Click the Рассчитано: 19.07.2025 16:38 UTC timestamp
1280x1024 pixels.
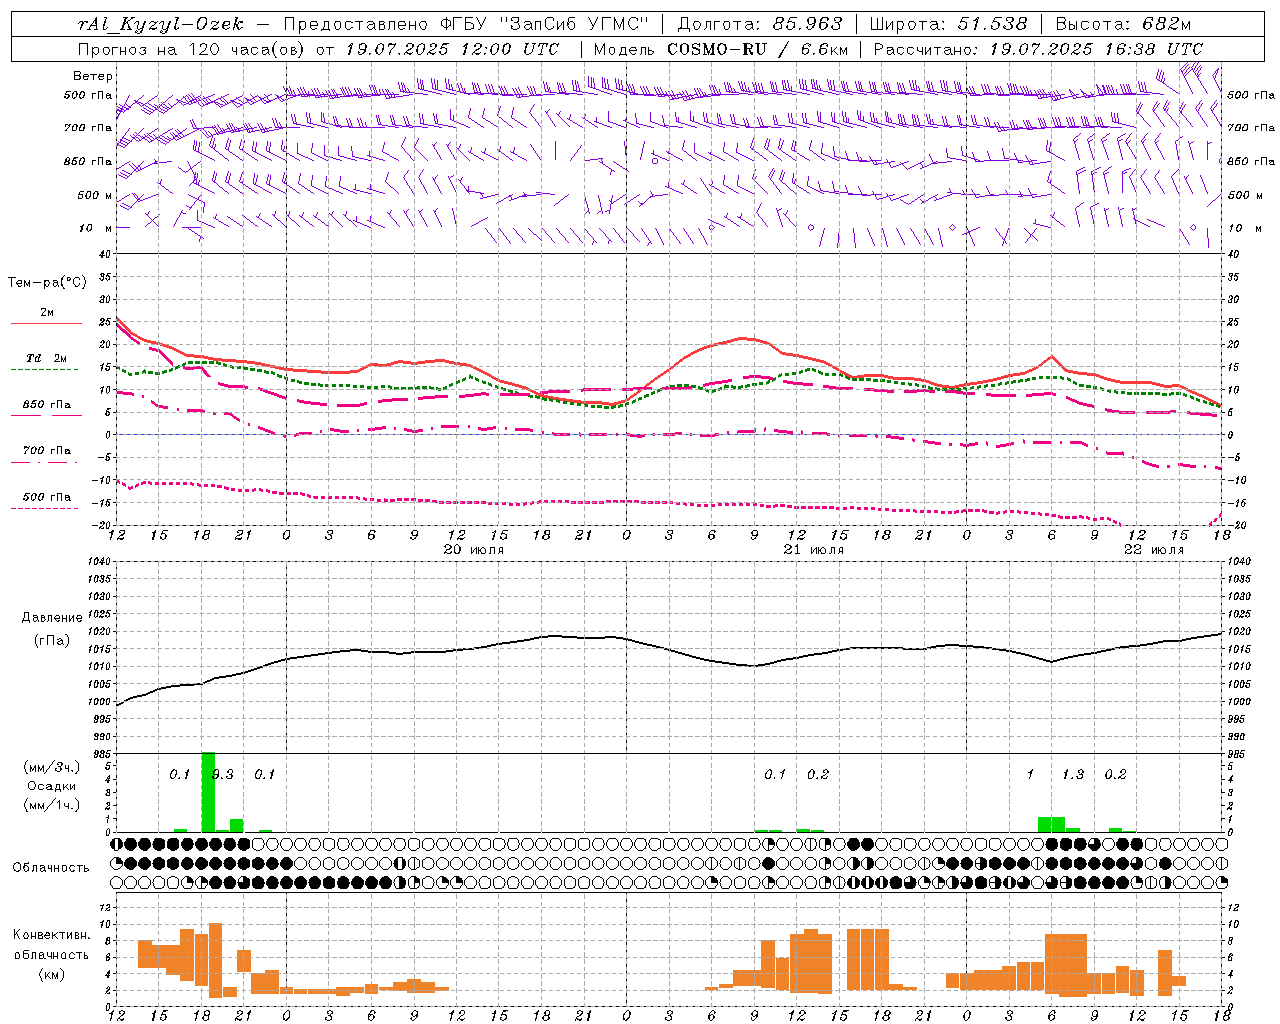[1038, 49]
